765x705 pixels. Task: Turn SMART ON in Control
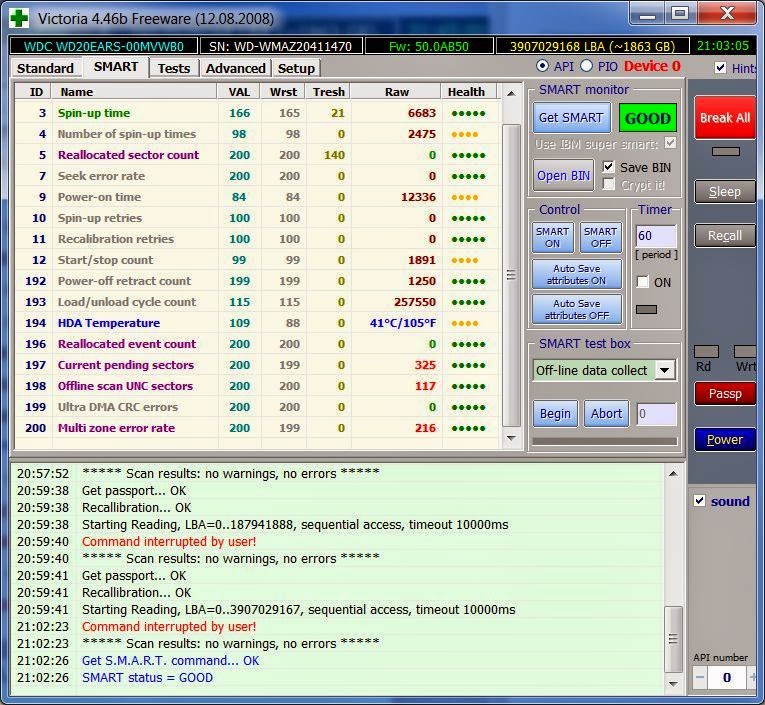point(552,237)
